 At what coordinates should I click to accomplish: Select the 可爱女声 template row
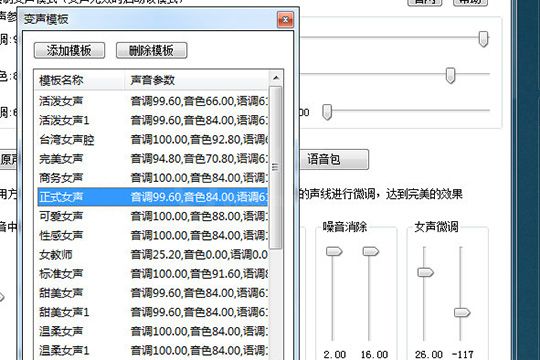pos(152,216)
